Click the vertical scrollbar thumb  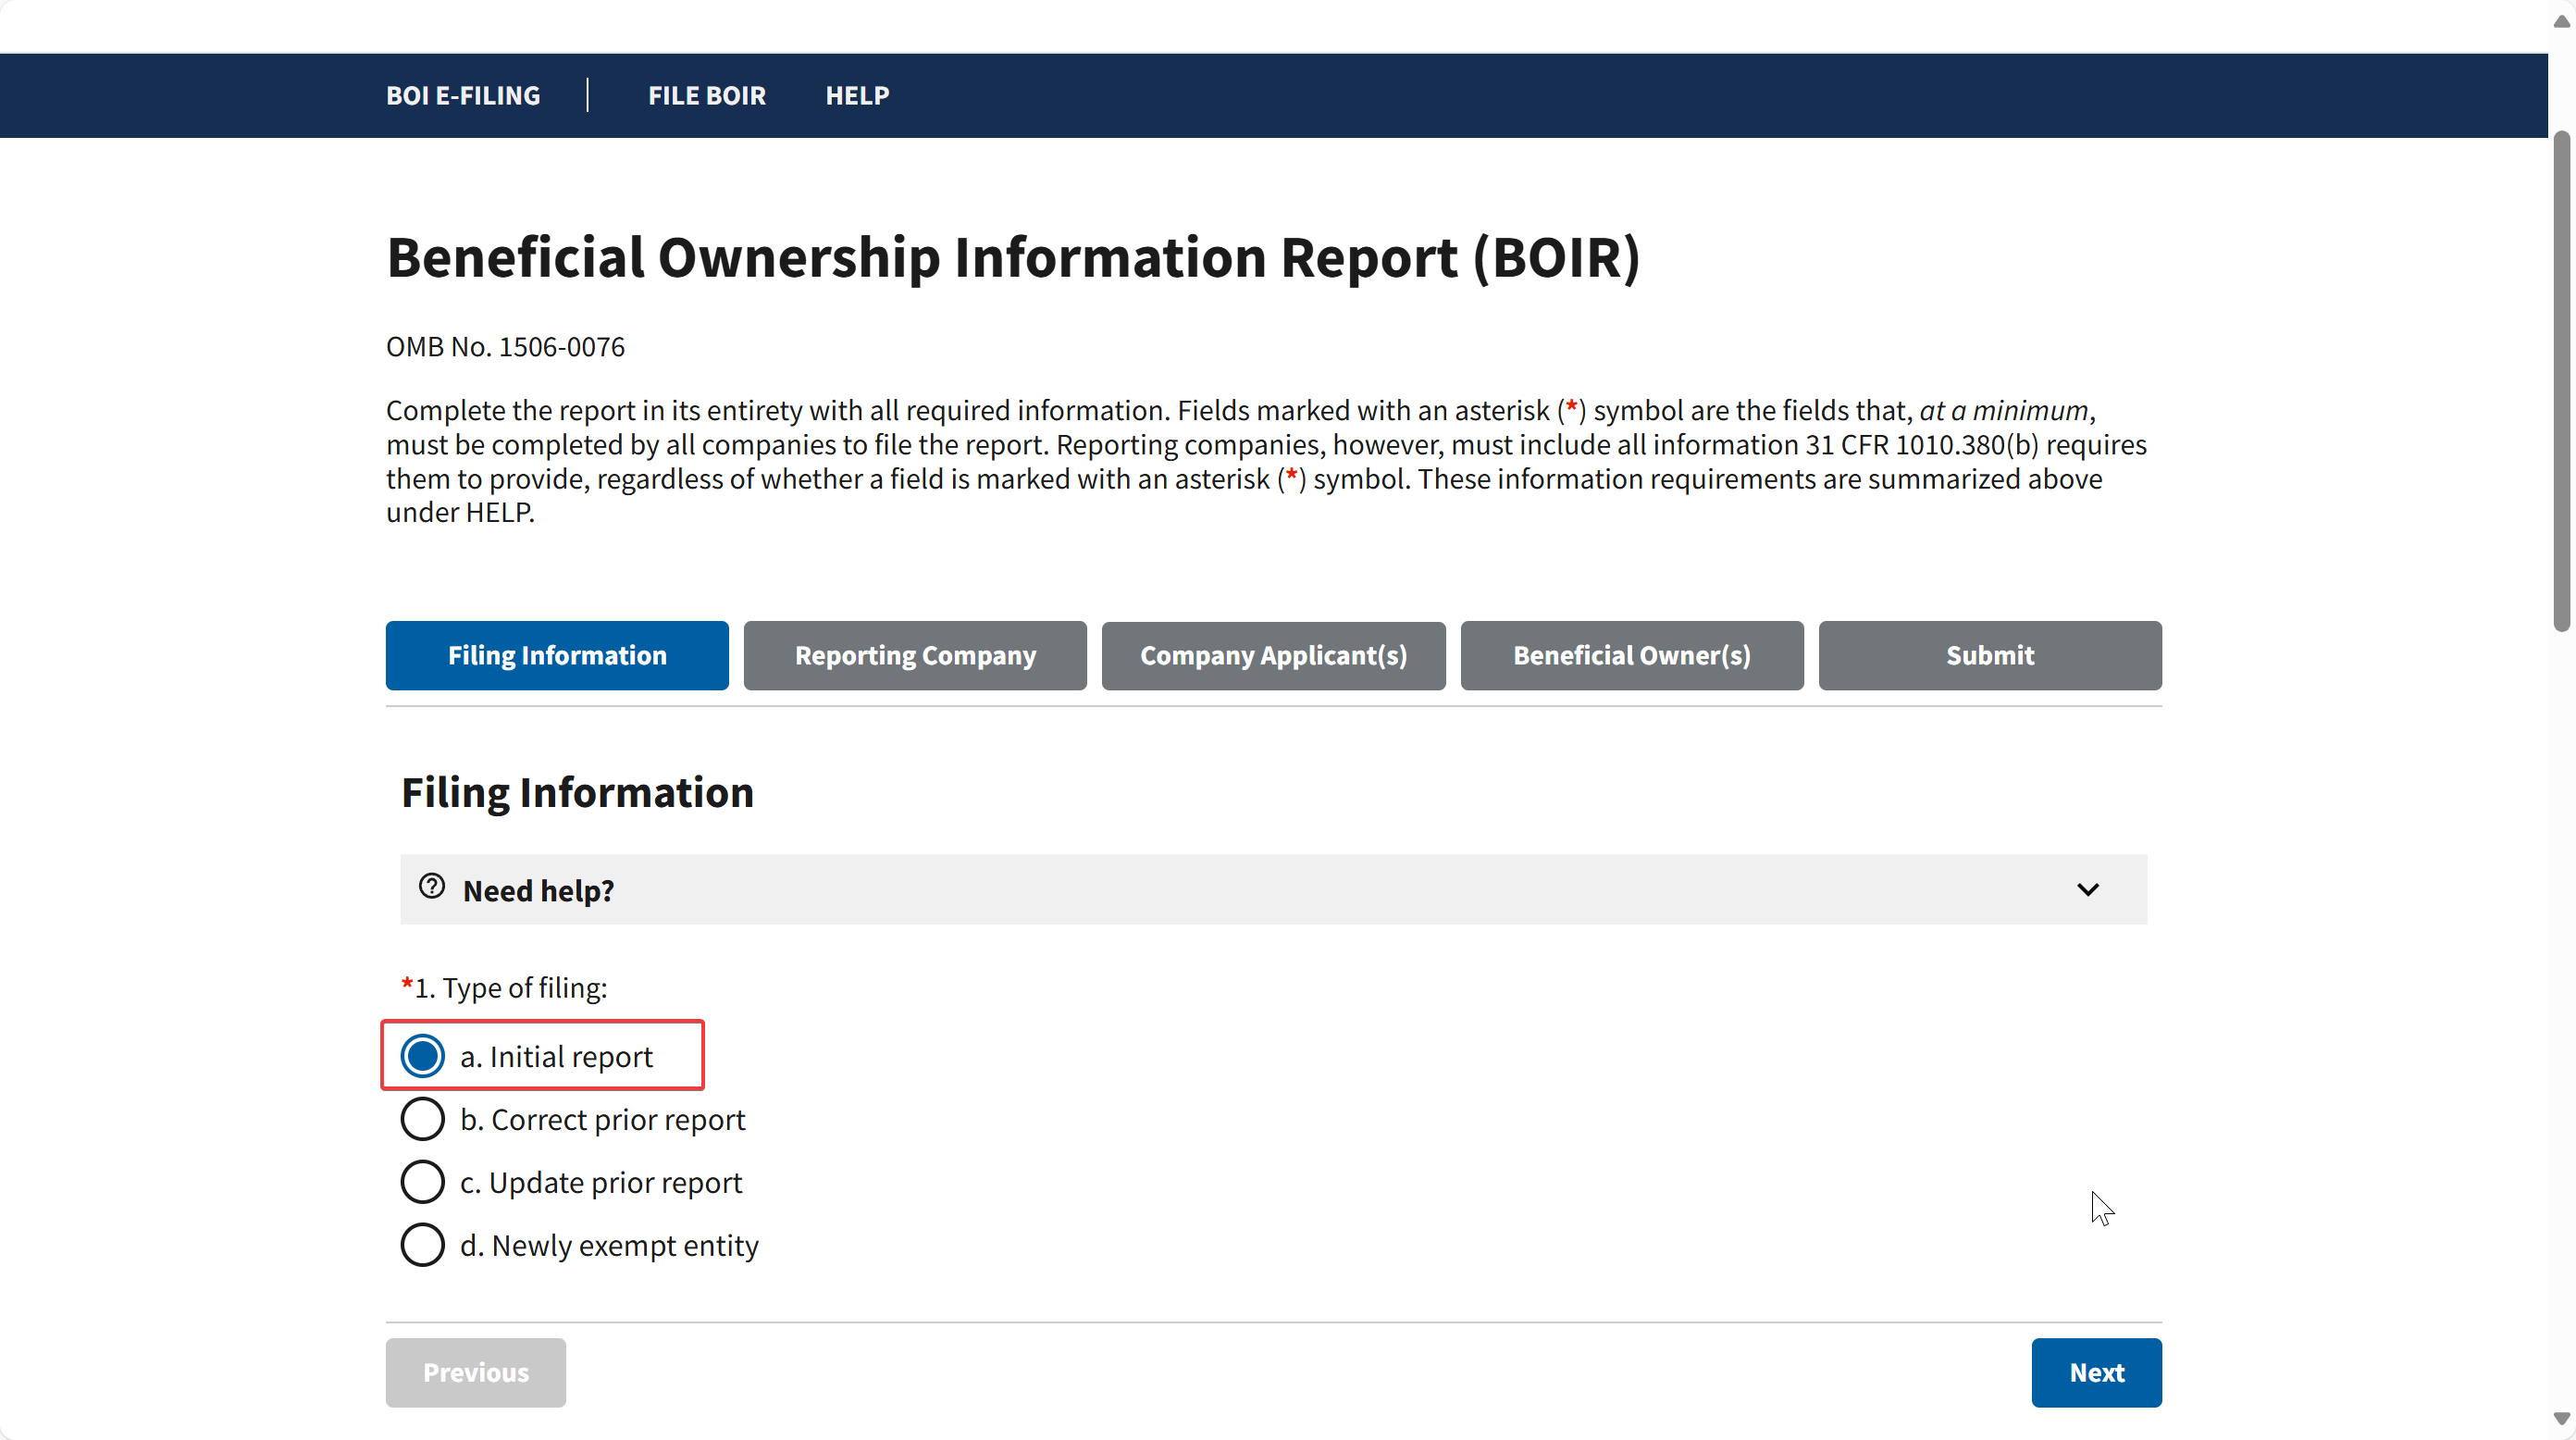2561,380
